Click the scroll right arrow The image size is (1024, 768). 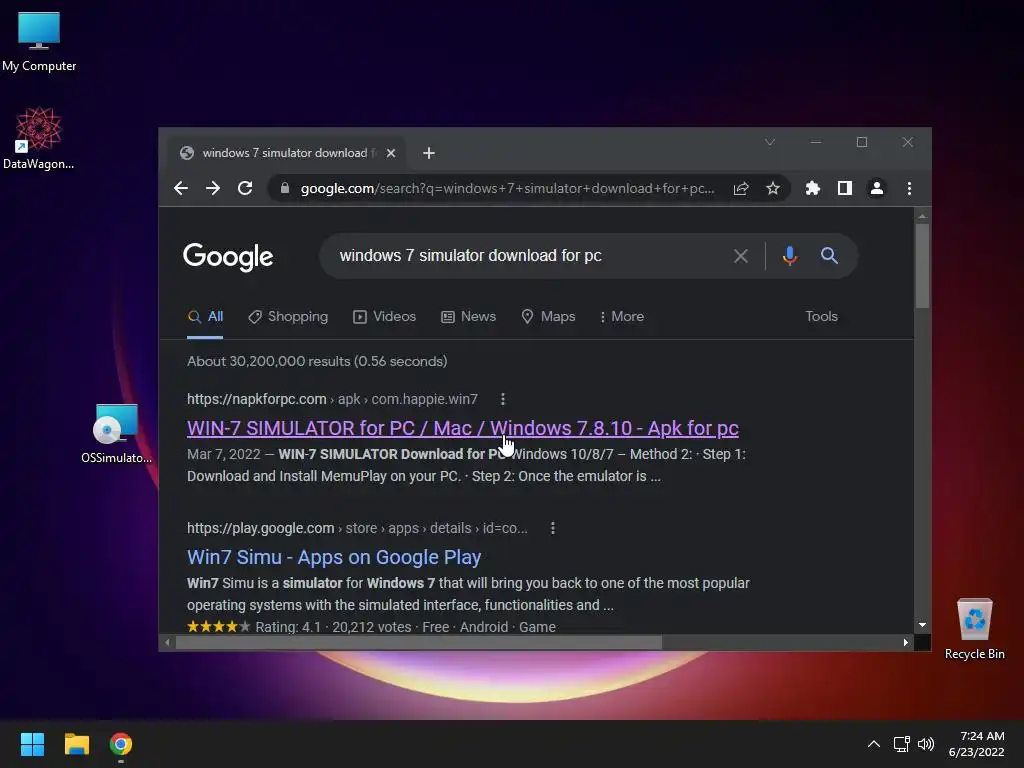pyautogui.click(x=905, y=643)
